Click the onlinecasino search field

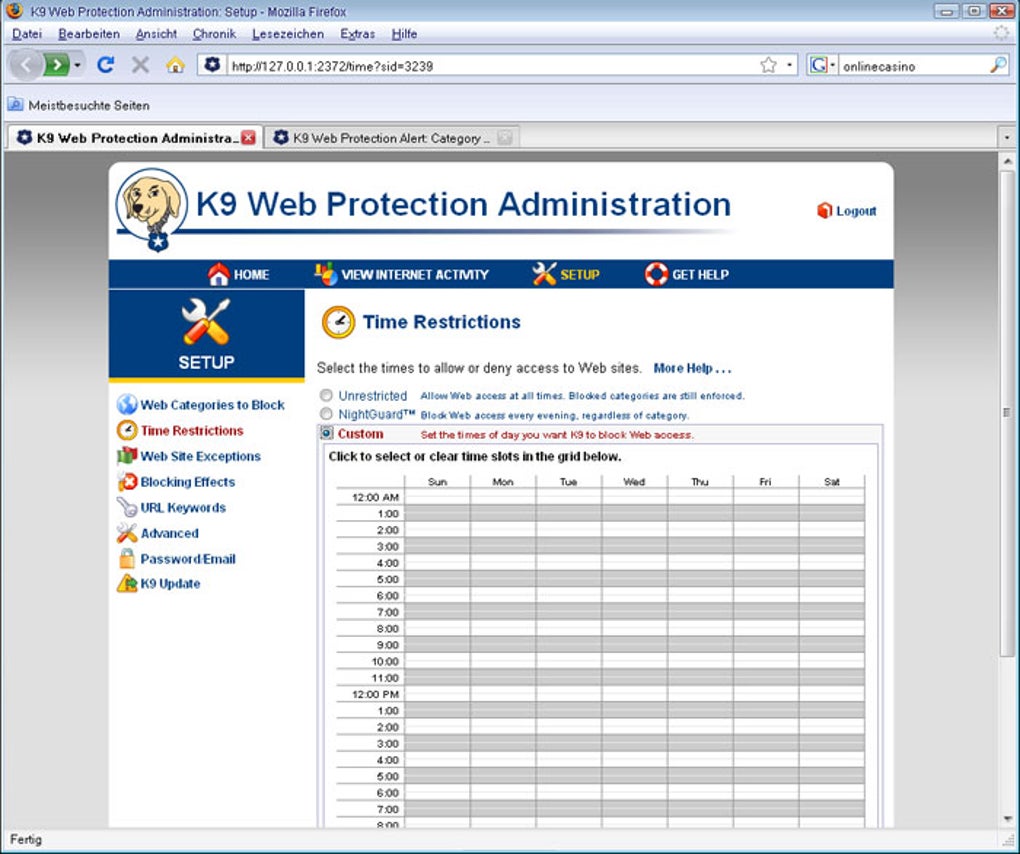(913, 65)
